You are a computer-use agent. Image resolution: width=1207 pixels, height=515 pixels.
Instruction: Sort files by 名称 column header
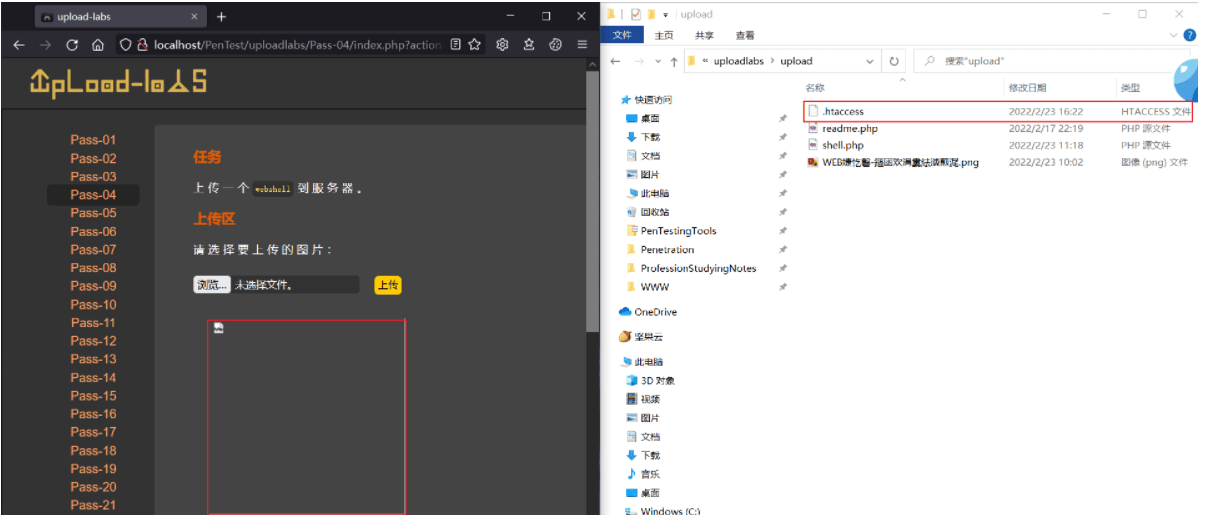click(x=815, y=88)
